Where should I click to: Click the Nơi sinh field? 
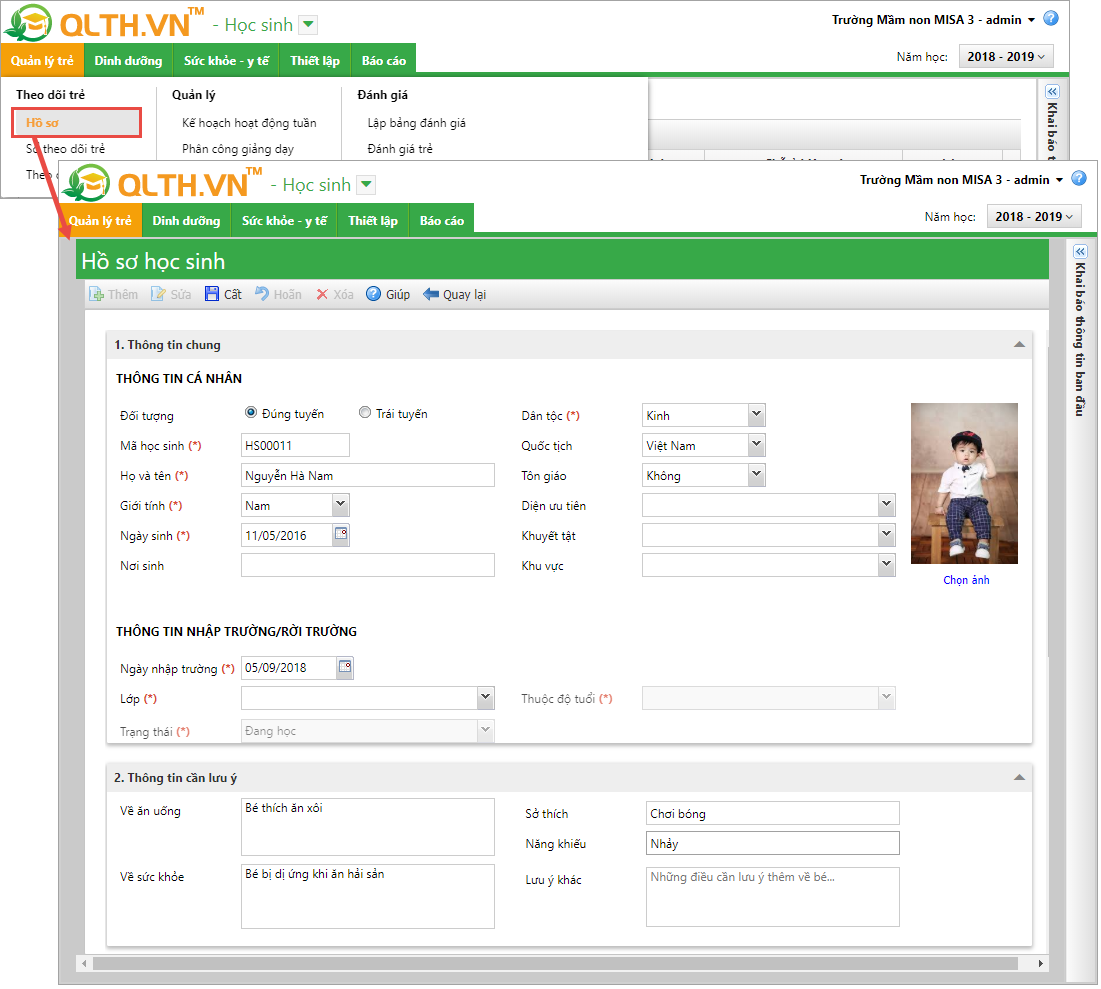368,565
